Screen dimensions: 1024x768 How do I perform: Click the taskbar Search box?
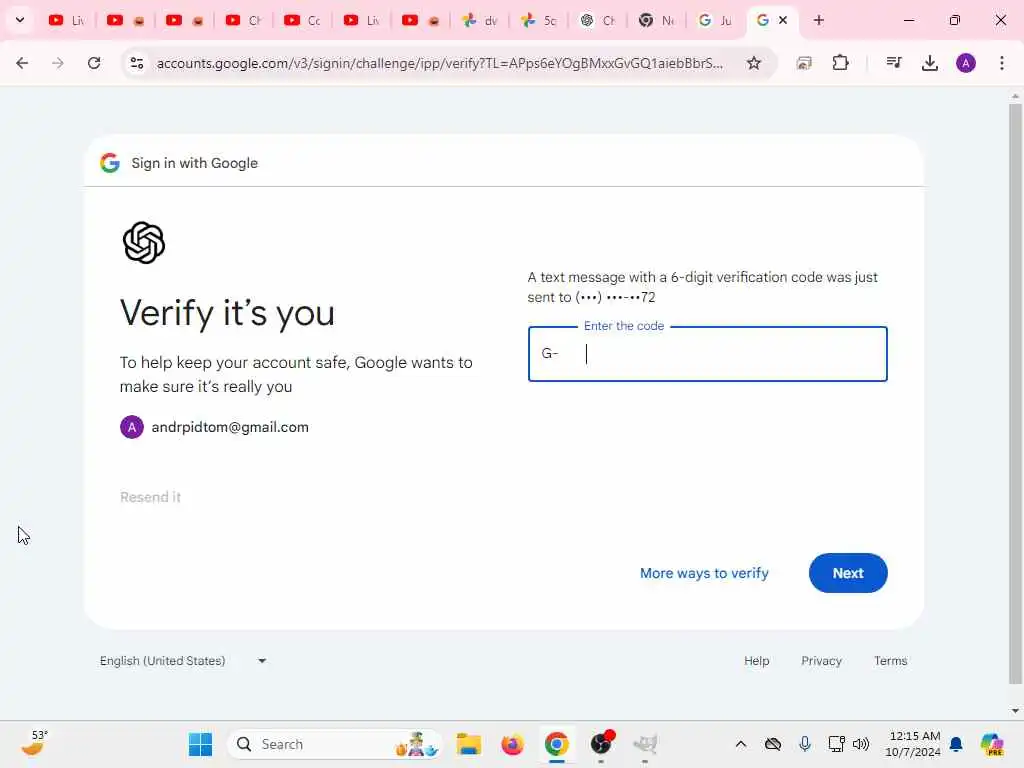tap(334, 744)
